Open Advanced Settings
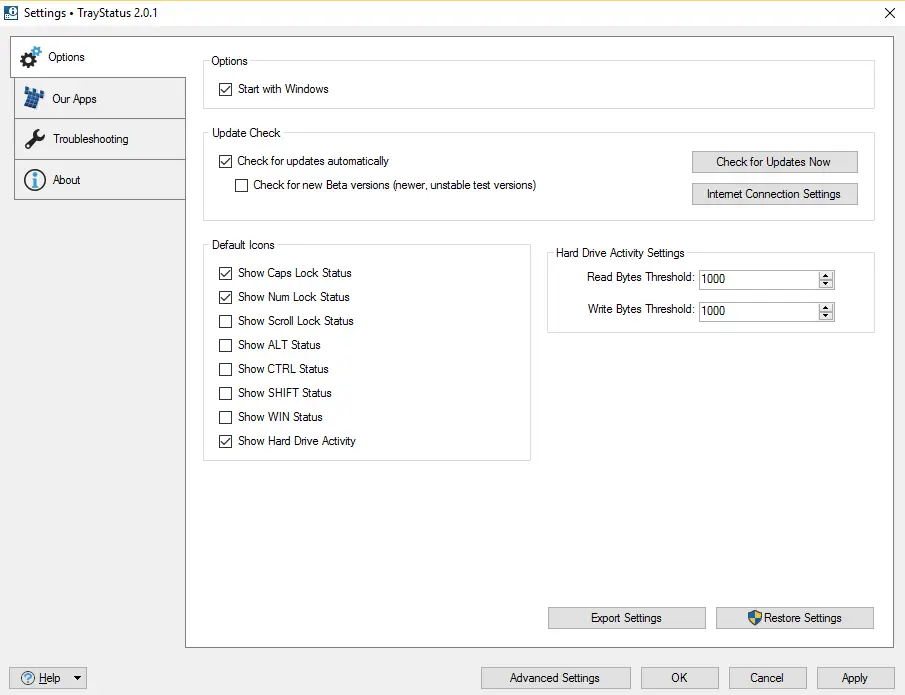The height and width of the screenshot is (695, 905). tap(555, 678)
